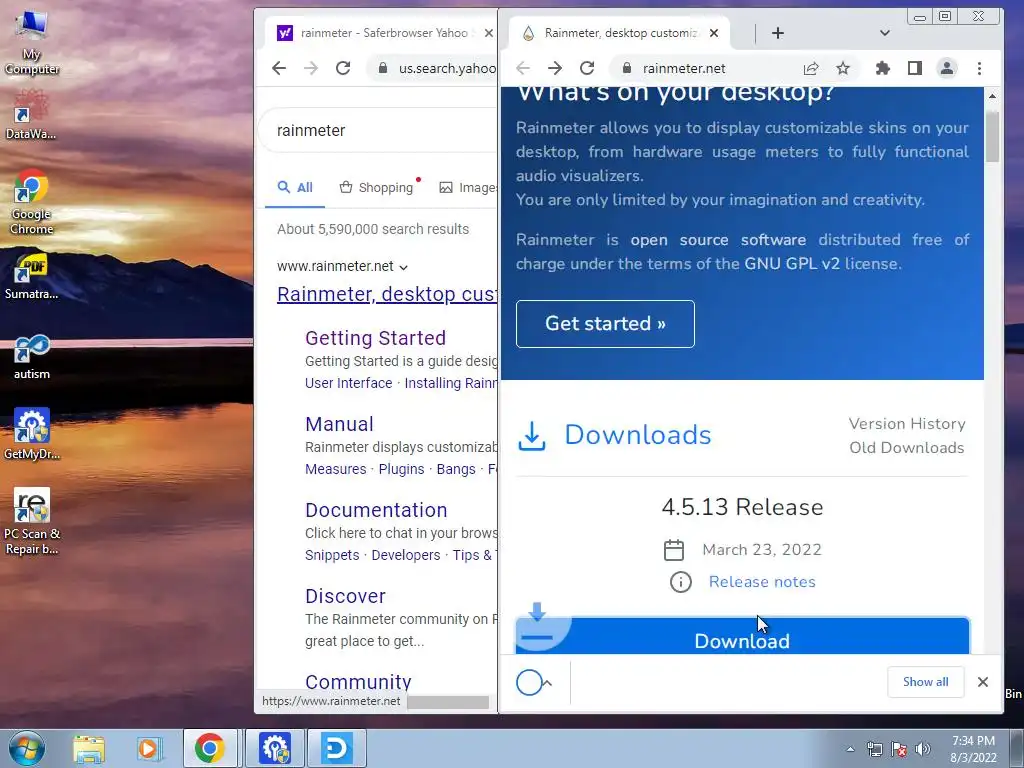Click the Yahoo search box with rainmeter
1024x768 pixels.
[379, 130]
